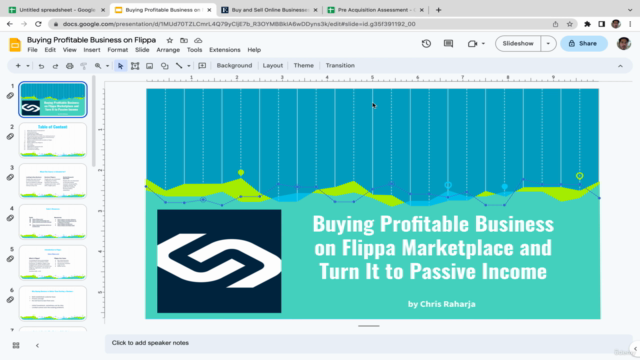This screenshot has width=640, height=360.
Task: Hide the menus with collapse chevron
Action: click(620, 66)
